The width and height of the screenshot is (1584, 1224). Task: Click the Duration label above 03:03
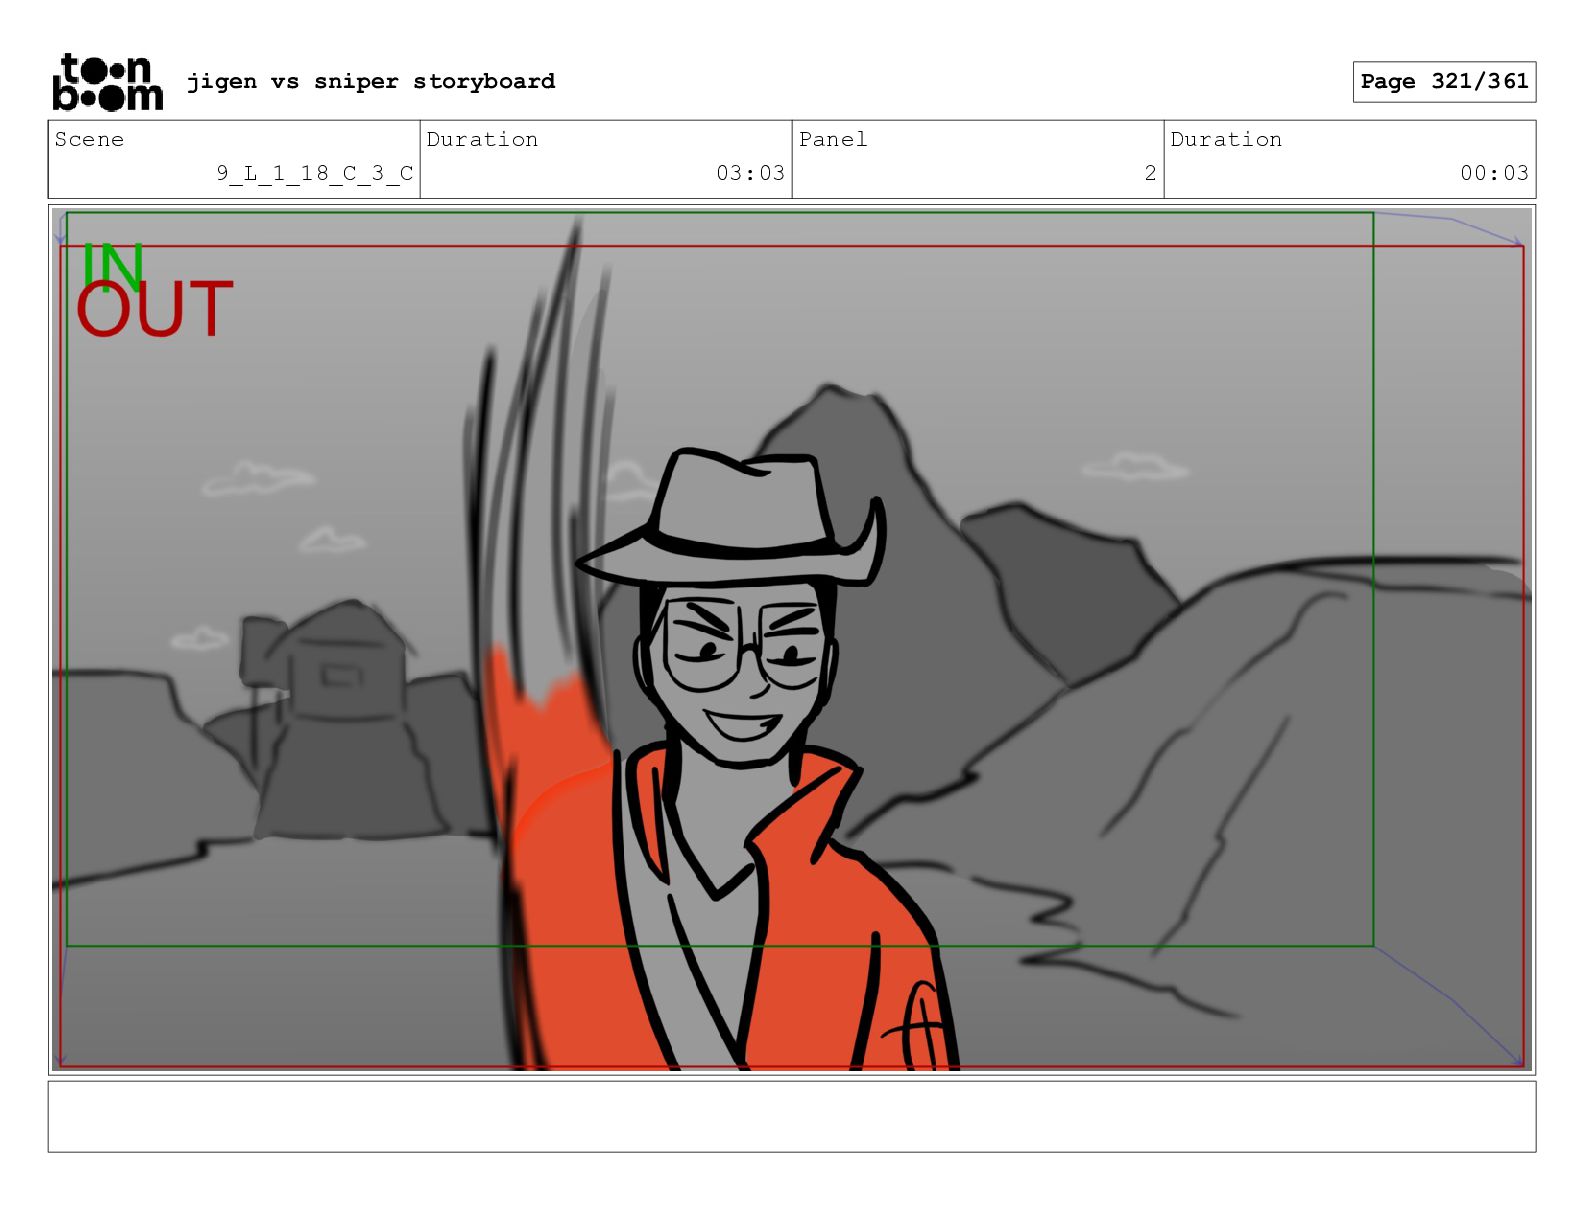point(482,139)
